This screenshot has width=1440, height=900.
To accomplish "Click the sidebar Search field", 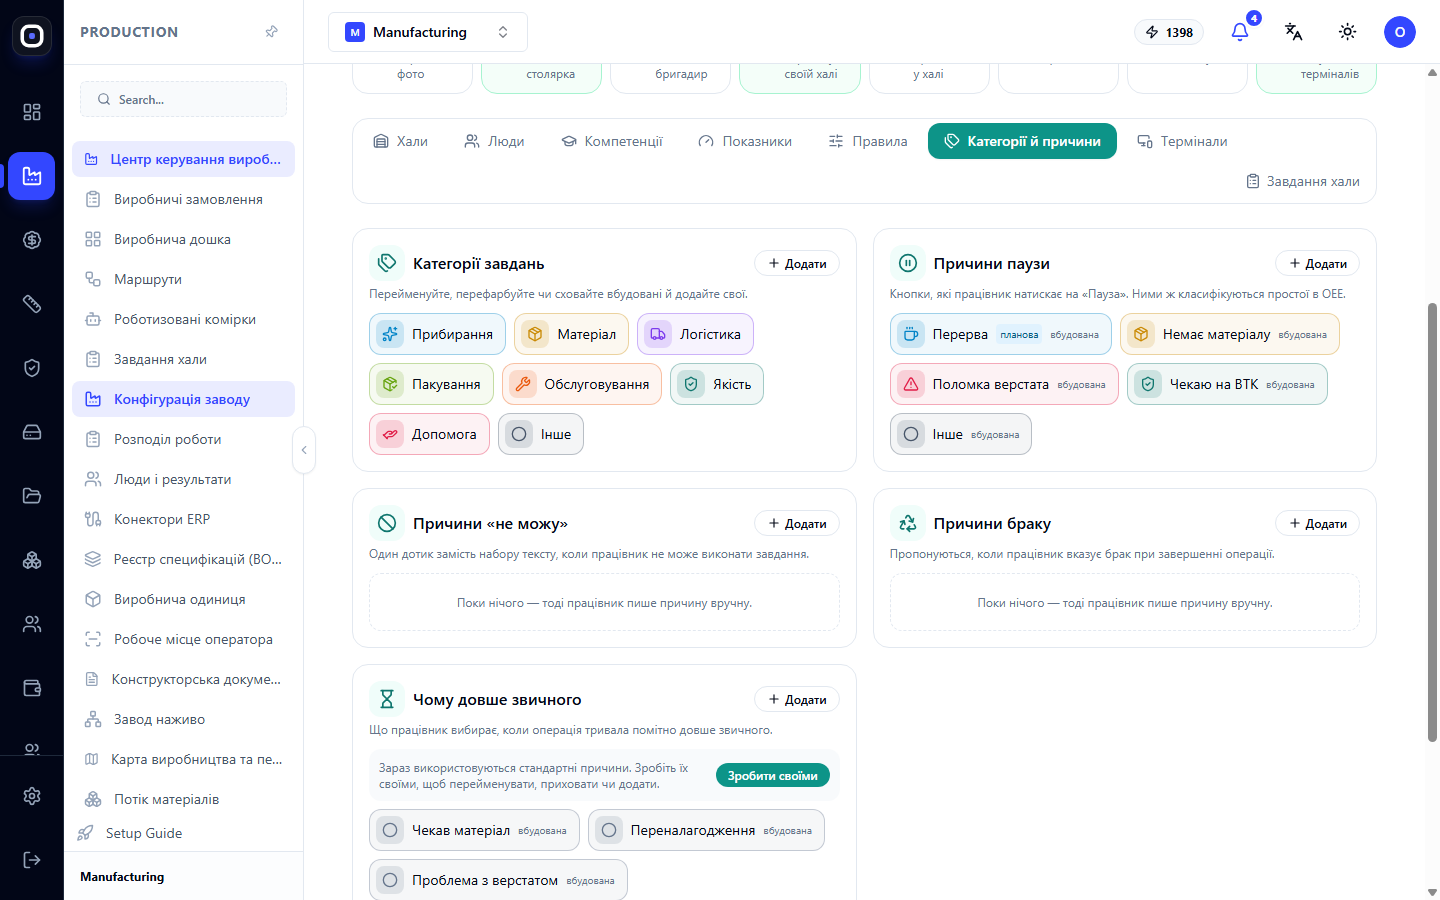I will pos(183,99).
